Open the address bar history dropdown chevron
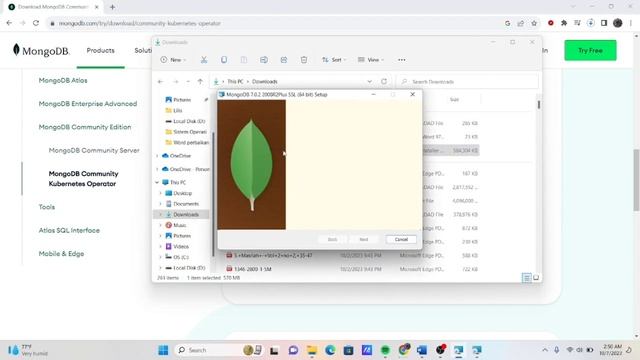The height and width of the screenshot is (360, 640). pos(369,82)
